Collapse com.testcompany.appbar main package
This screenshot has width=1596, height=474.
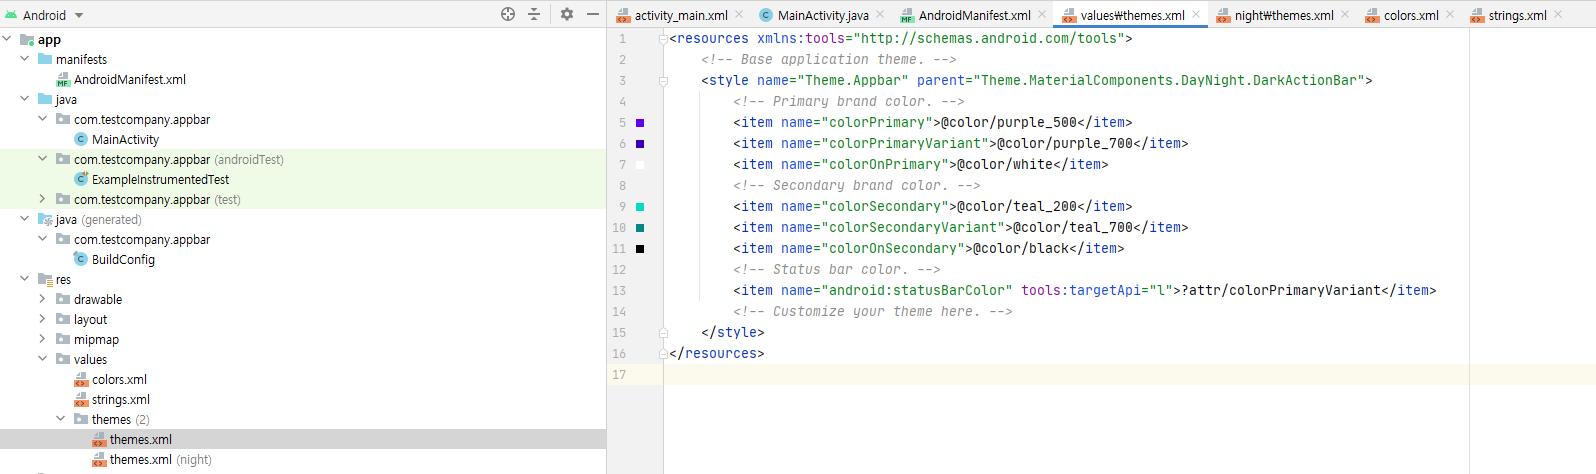pos(43,119)
